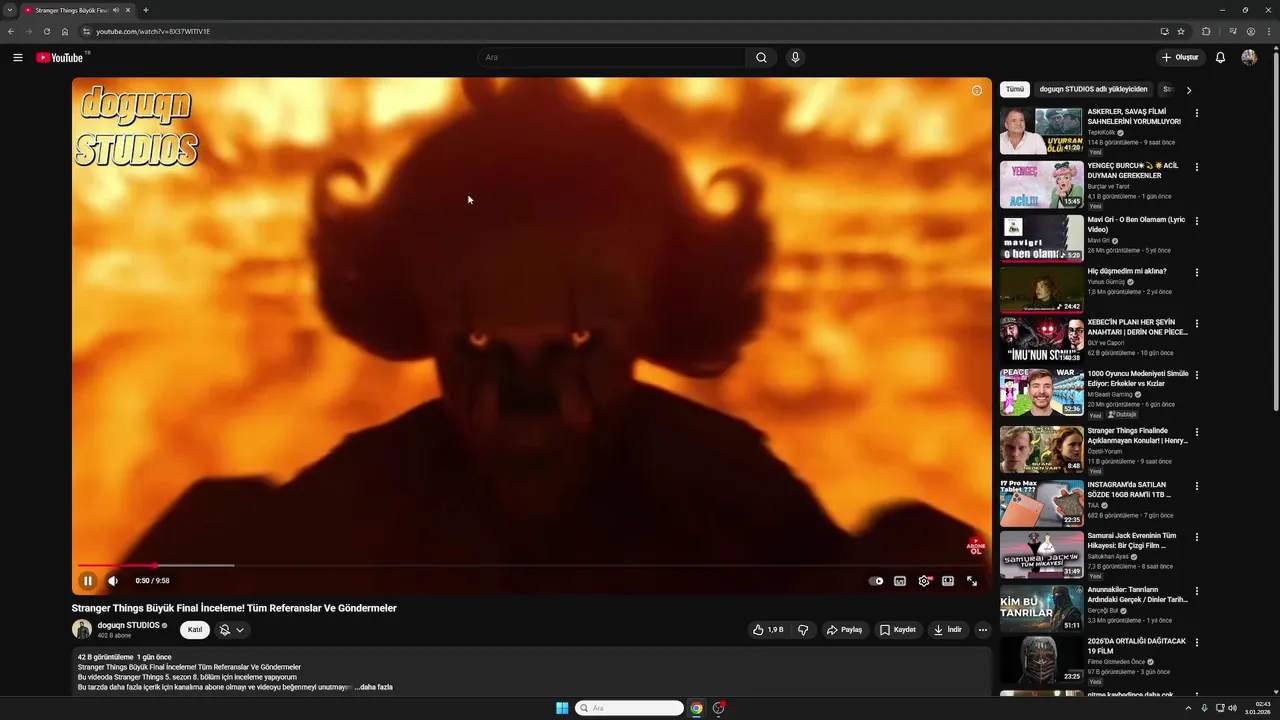Seek in the video progress bar
The image size is (1280, 720).
(531, 565)
